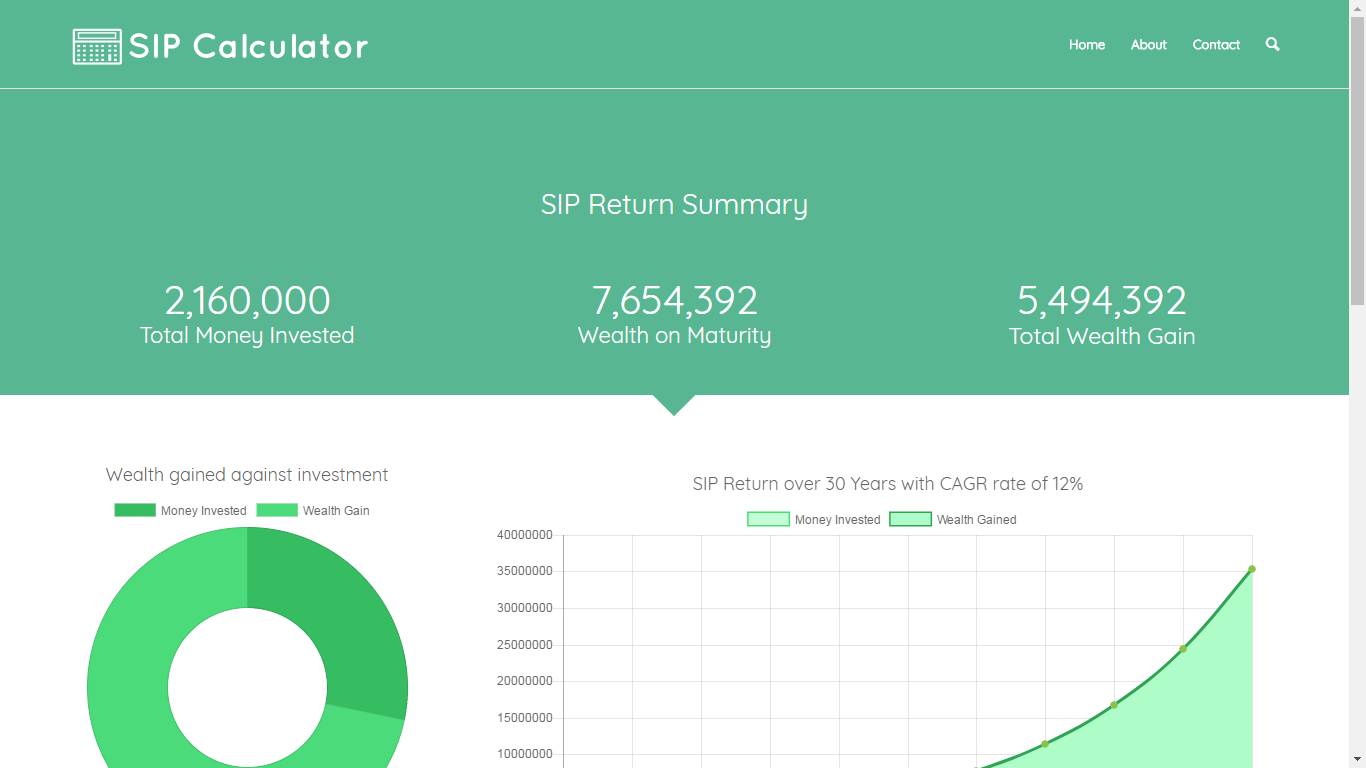Click the data point near 15000000 level
This screenshot has width=1366, height=768.
(1114, 705)
